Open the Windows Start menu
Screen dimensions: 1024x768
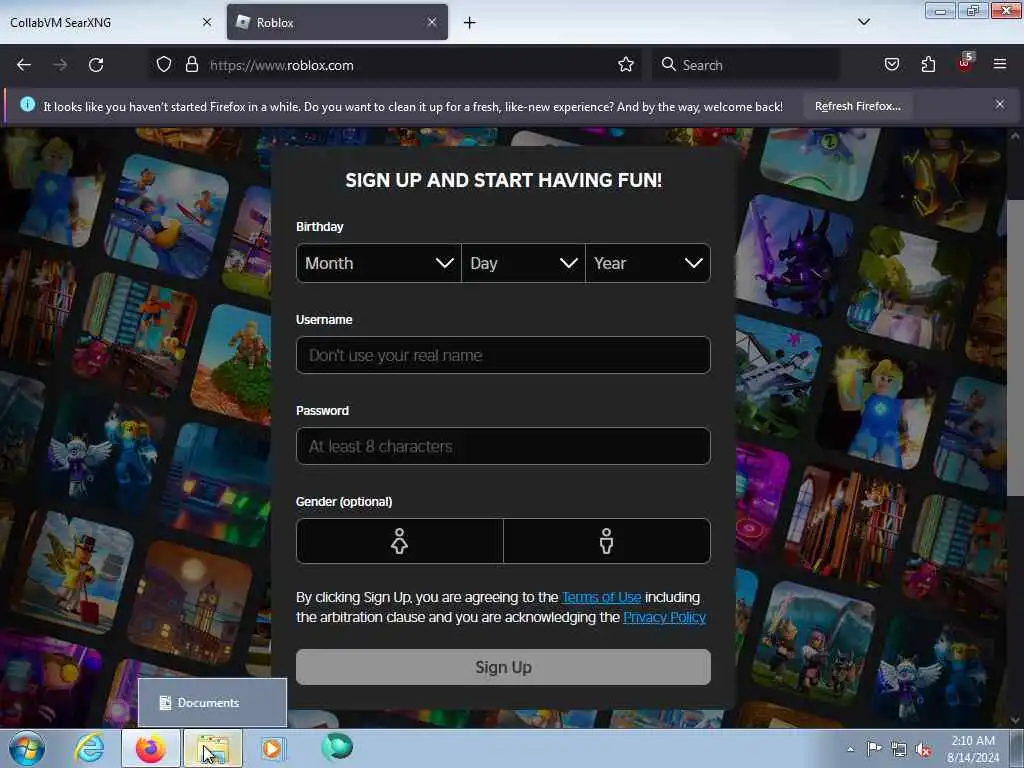point(27,748)
